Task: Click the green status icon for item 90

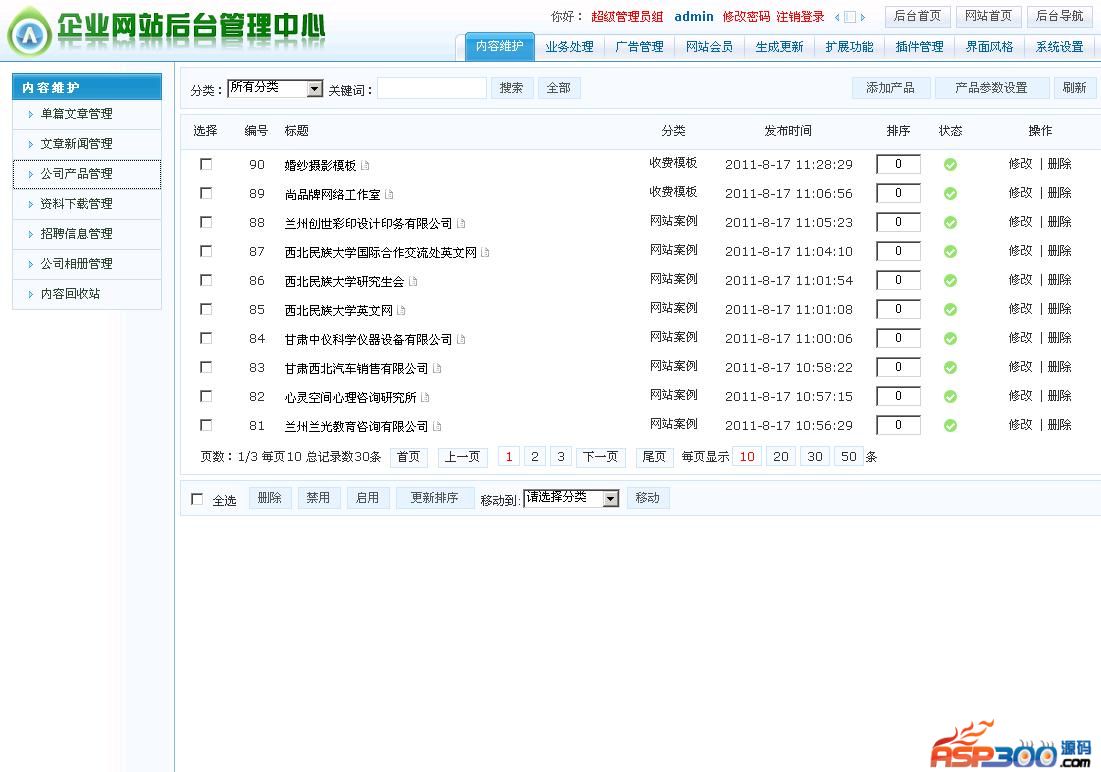Action: pos(950,165)
